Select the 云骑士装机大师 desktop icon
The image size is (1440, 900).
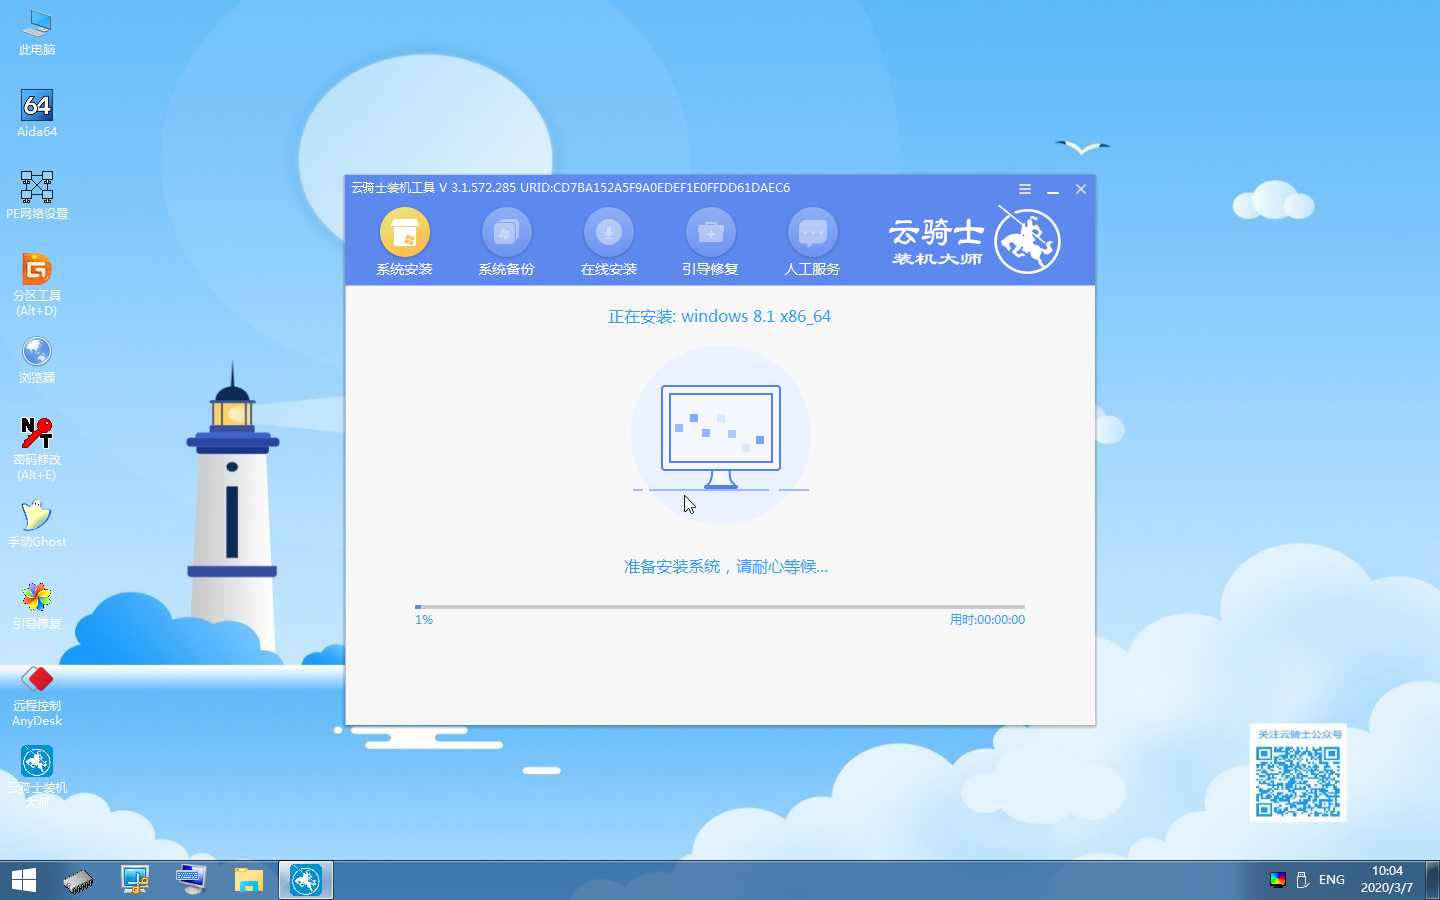37,777
